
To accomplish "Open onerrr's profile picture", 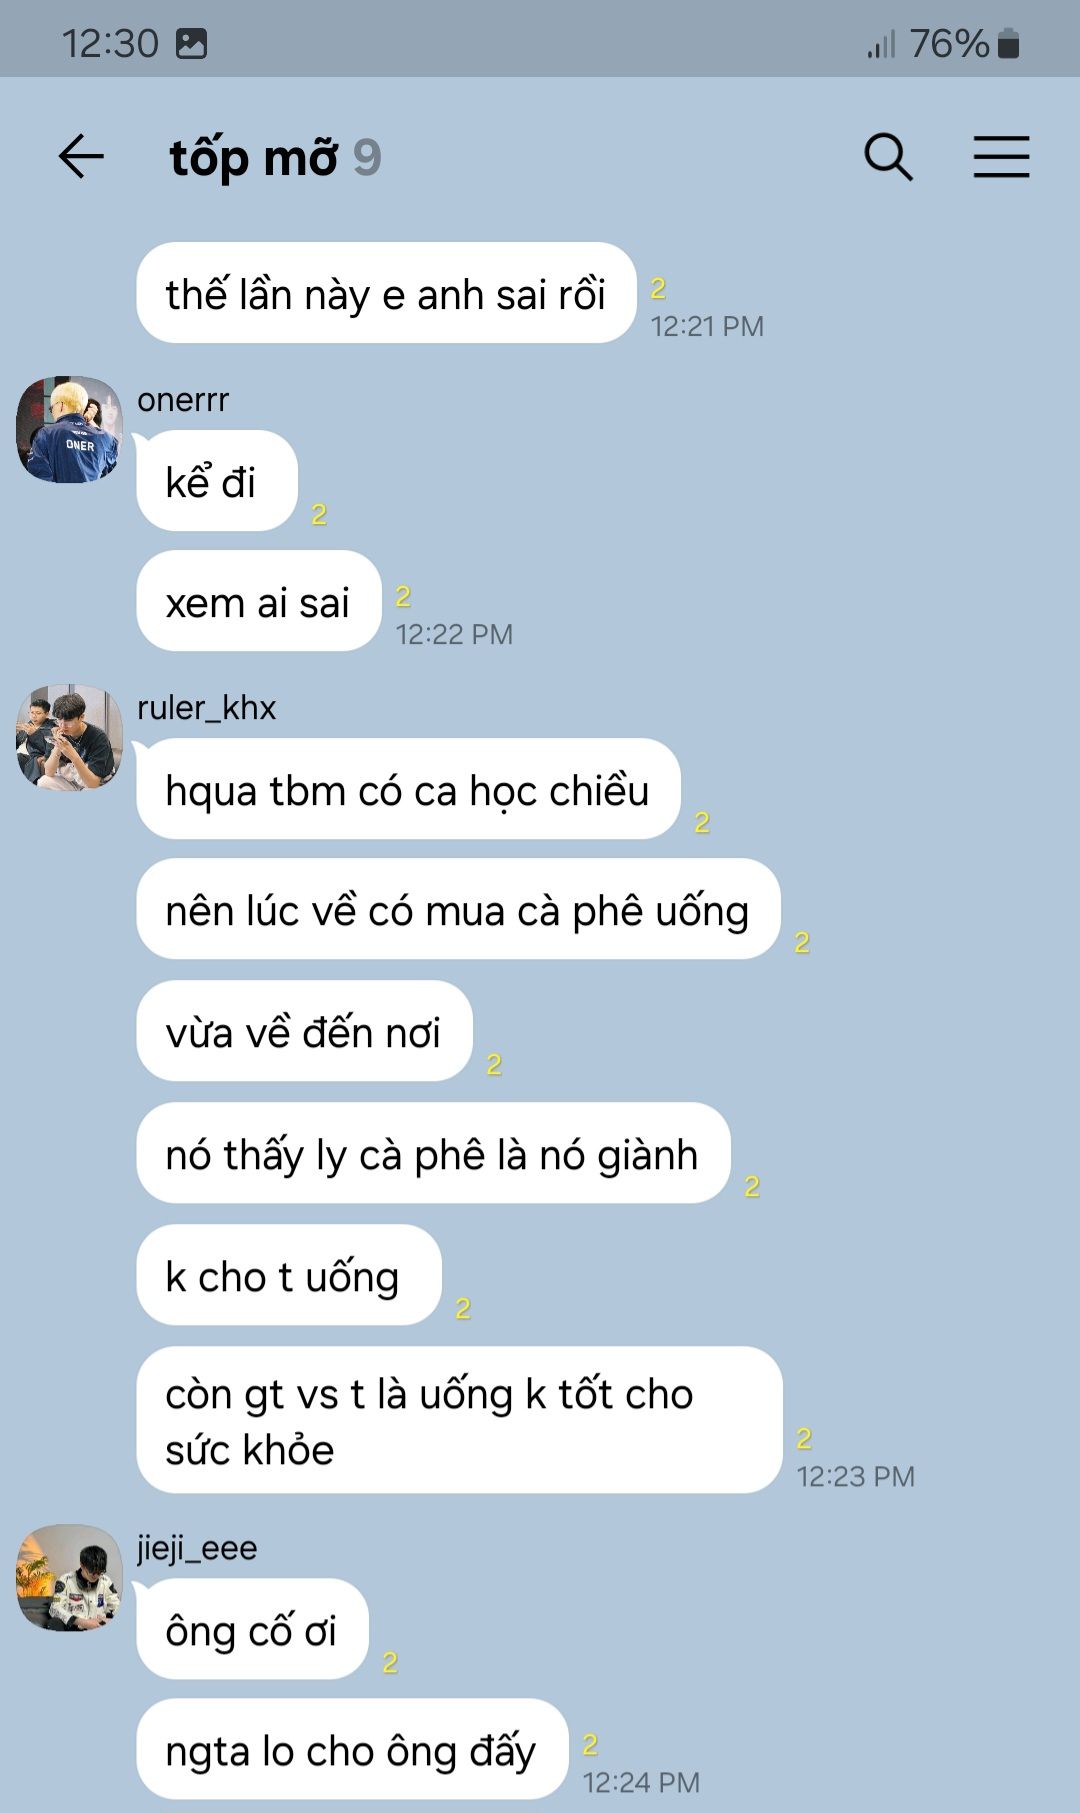I will pyautogui.click(x=69, y=429).
